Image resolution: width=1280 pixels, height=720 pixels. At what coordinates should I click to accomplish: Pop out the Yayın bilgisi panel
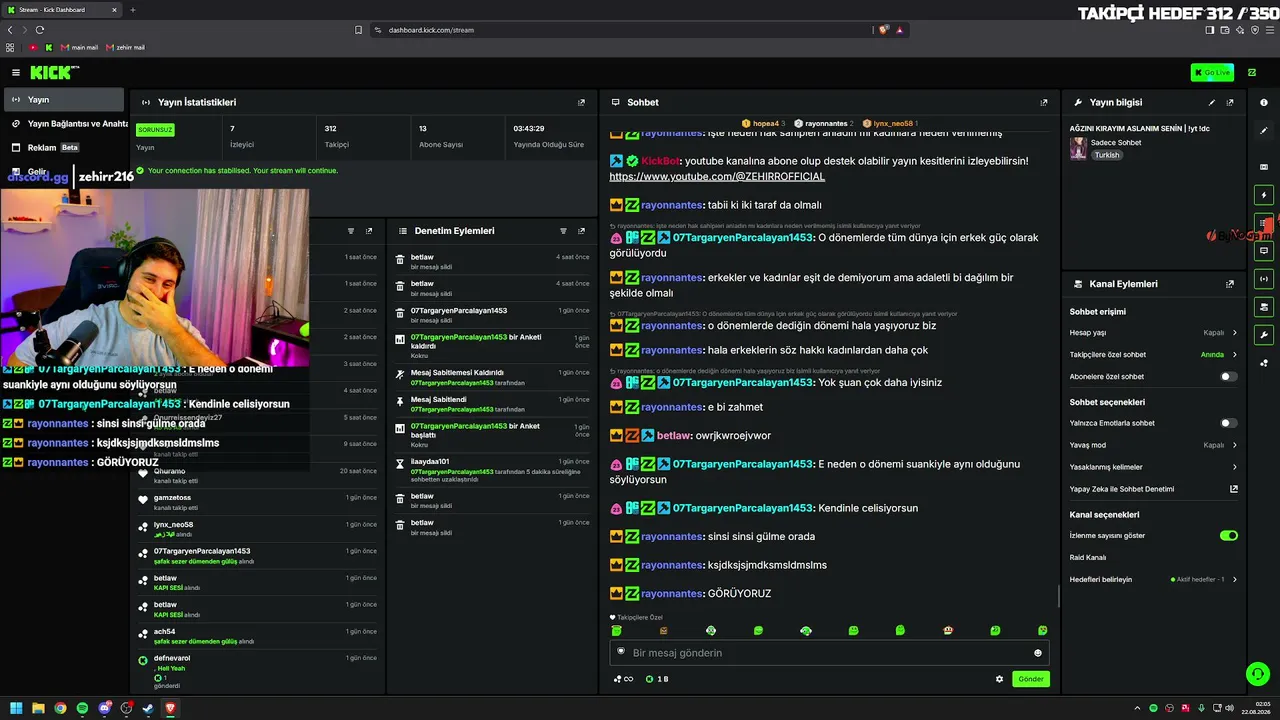(1230, 102)
